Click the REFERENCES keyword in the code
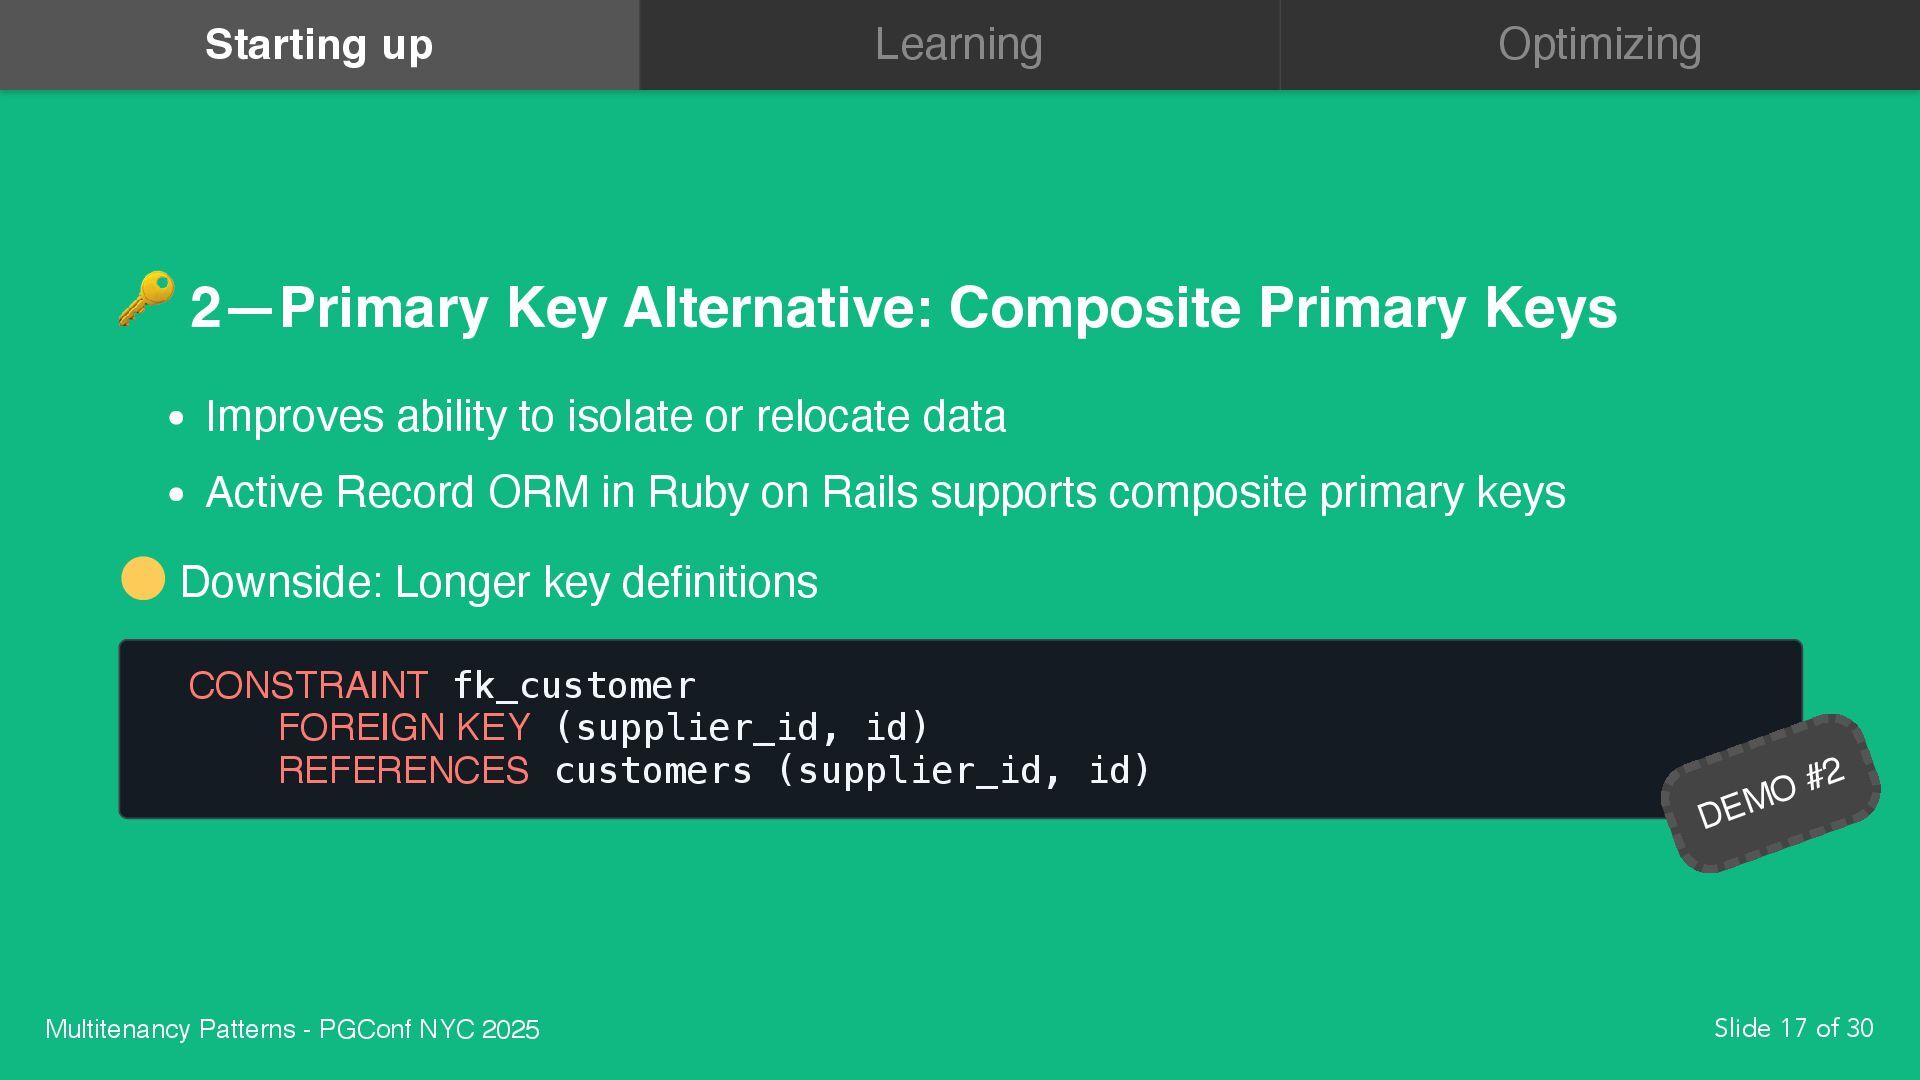 pyautogui.click(x=403, y=771)
